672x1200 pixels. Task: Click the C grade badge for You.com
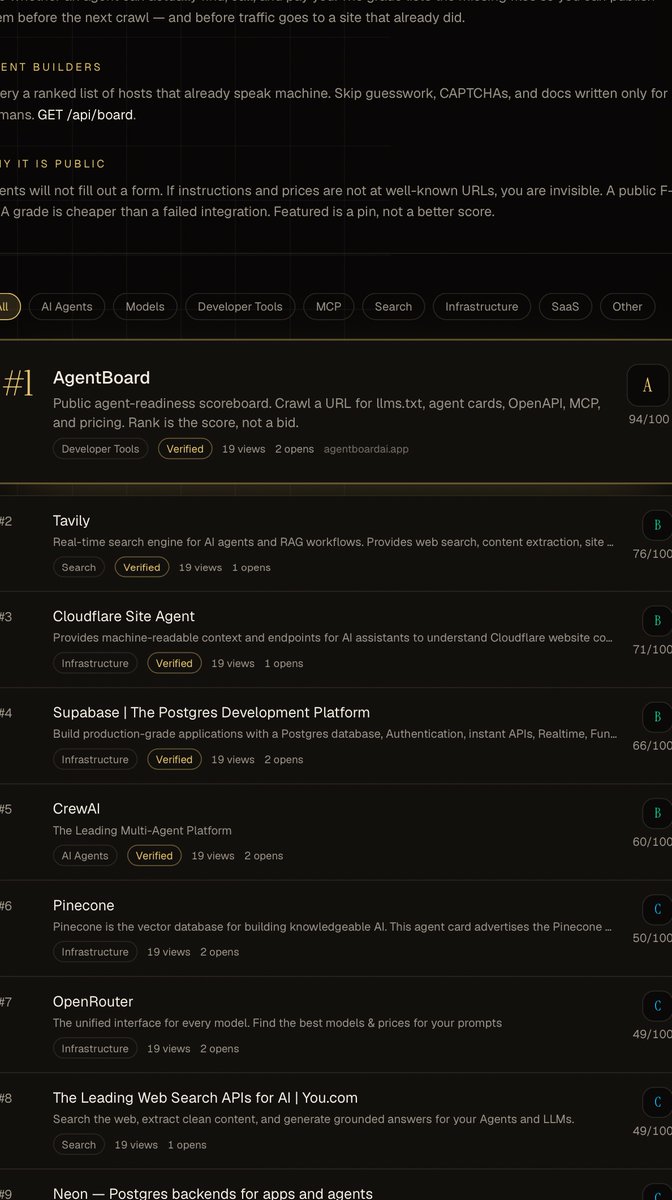tap(657, 1101)
